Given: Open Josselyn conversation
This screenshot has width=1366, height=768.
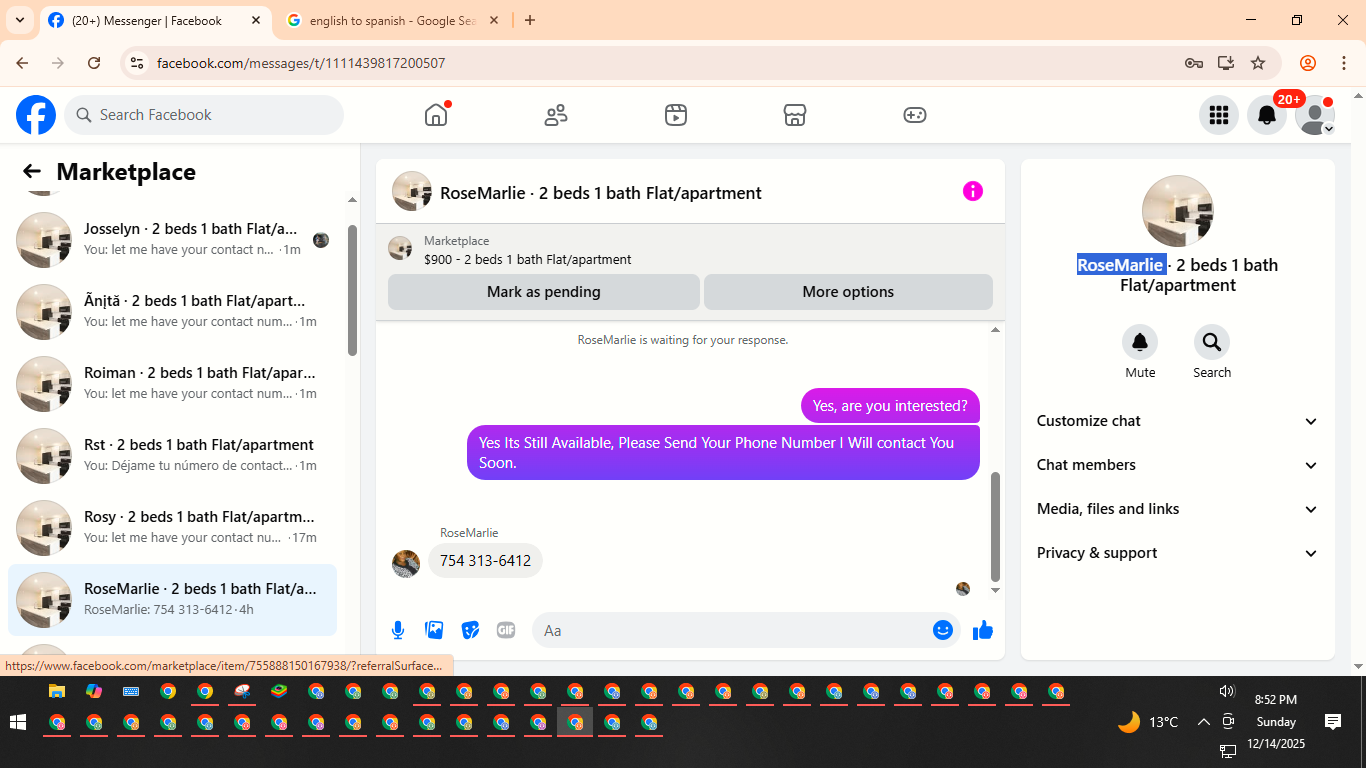Looking at the screenshot, I should tap(172, 240).
